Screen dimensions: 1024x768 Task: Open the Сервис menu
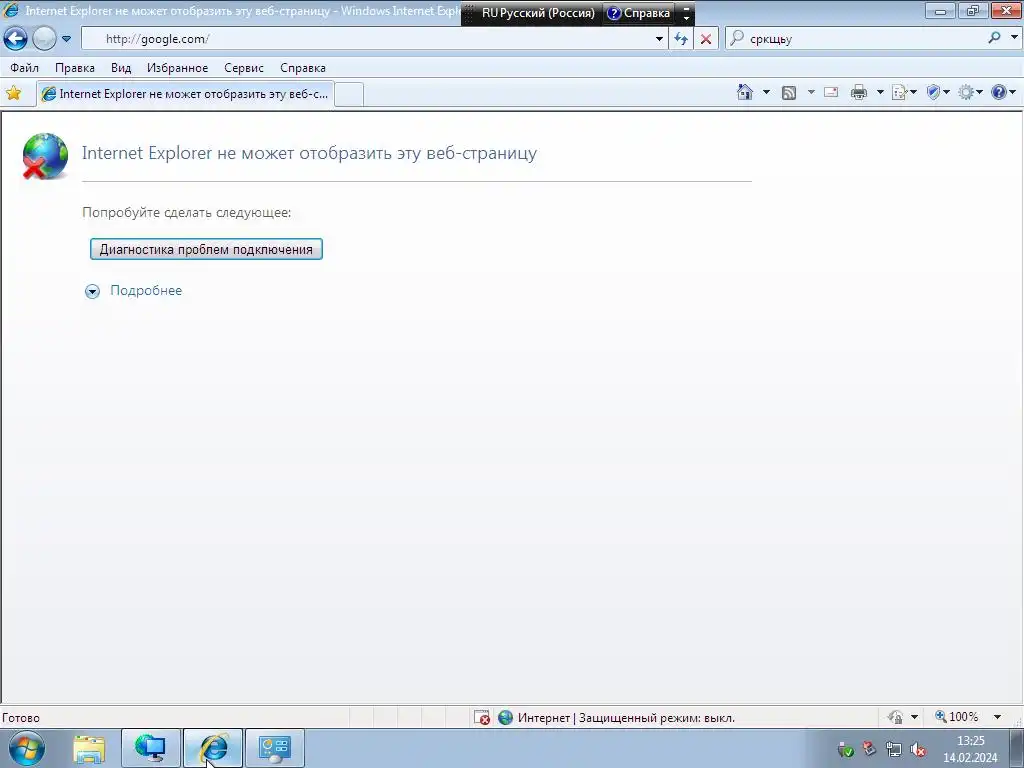(244, 68)
